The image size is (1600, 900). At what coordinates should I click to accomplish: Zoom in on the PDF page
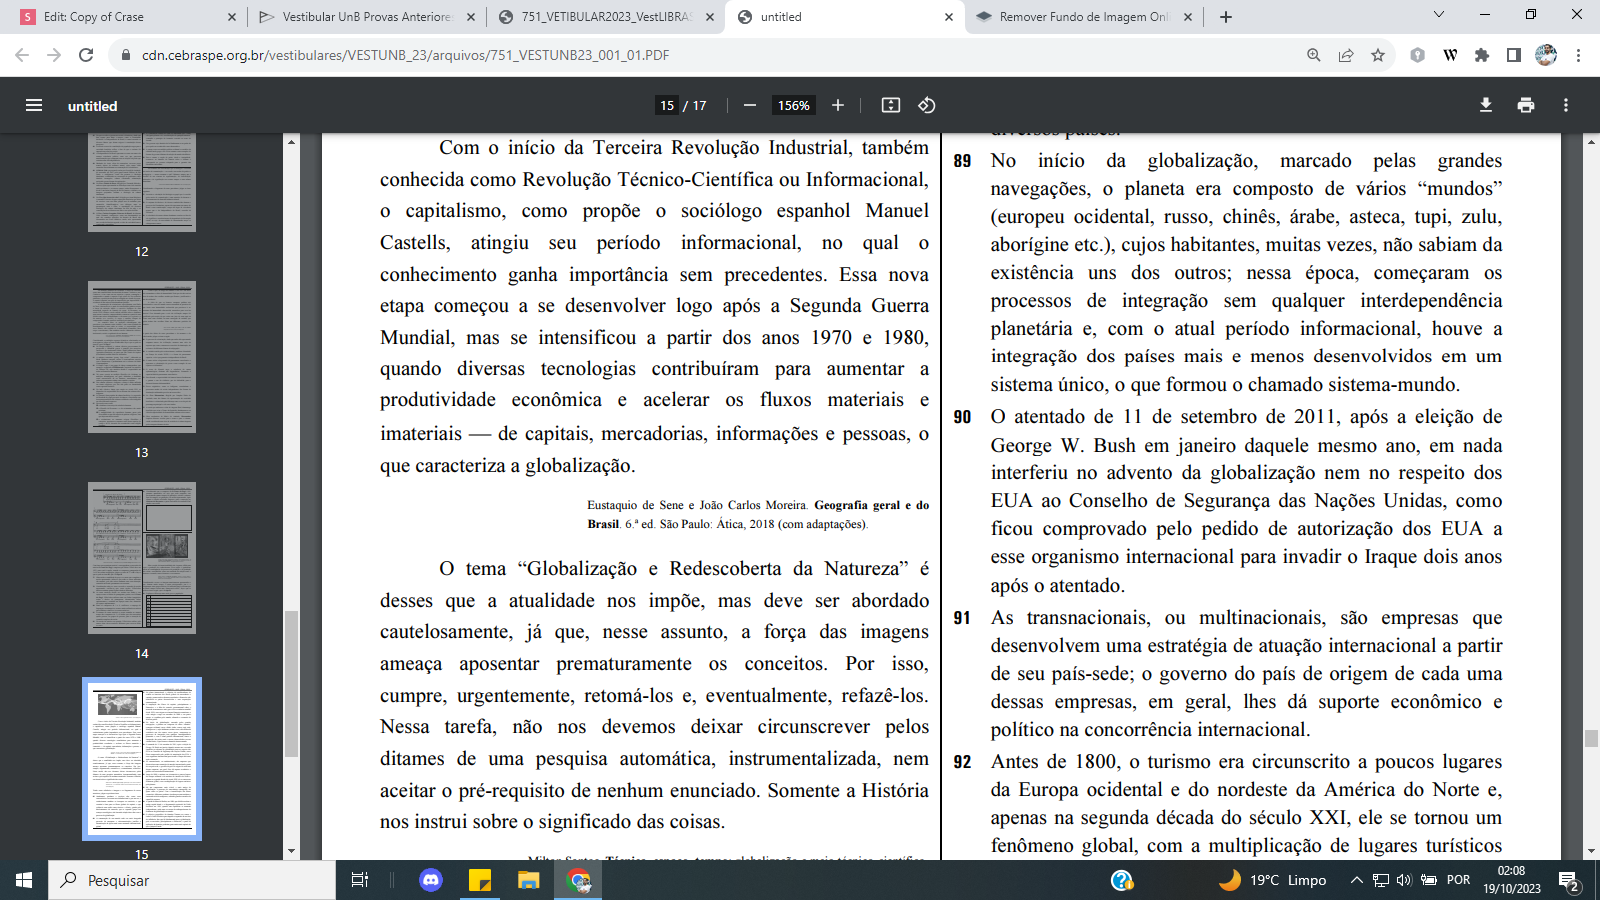(838, 105)
